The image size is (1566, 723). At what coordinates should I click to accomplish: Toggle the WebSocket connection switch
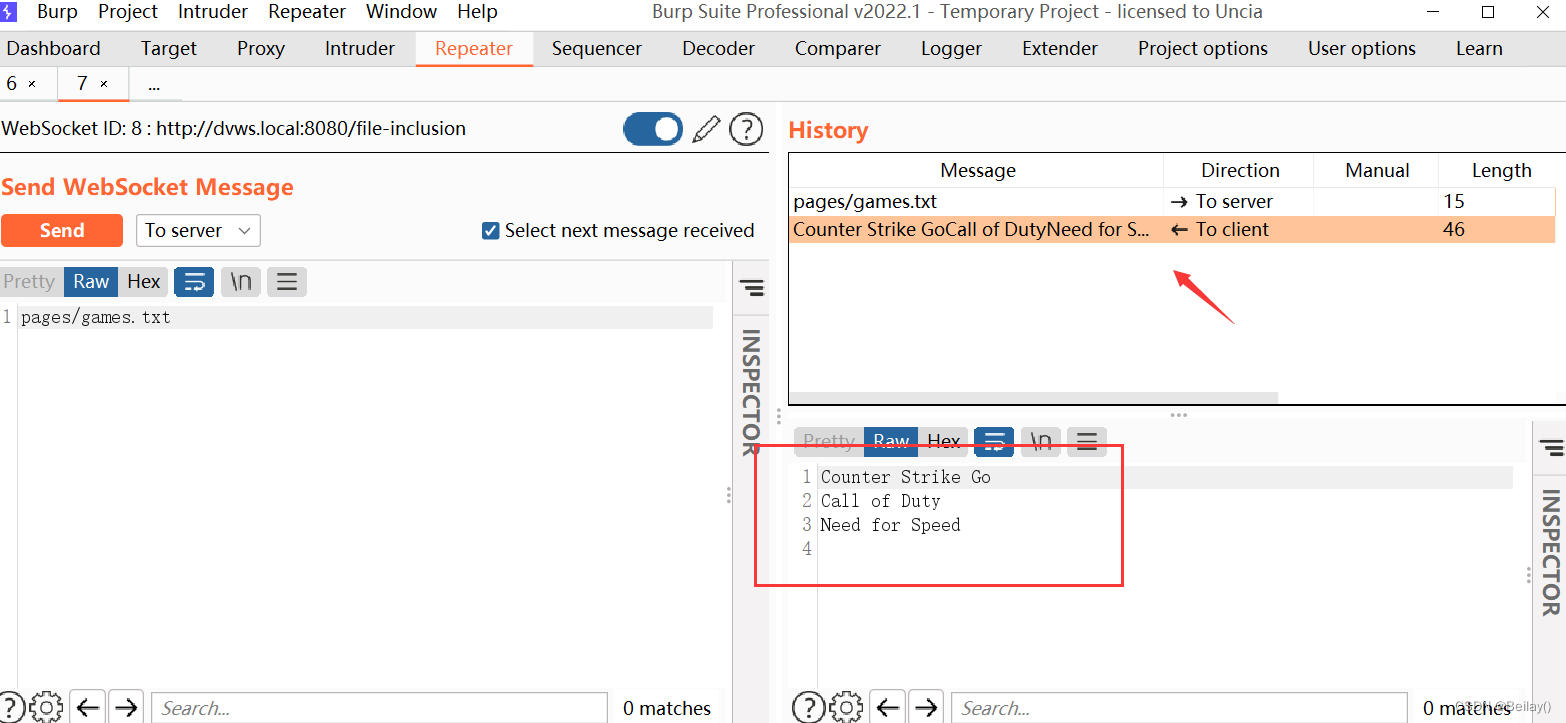[653, 129]
